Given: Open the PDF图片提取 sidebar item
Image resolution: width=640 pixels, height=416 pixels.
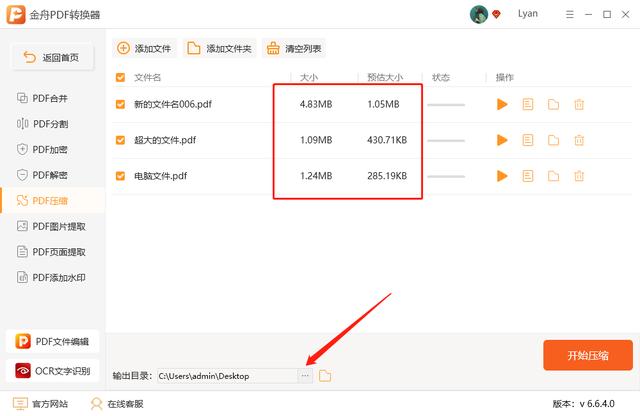Looking at the screenshot, I should click(x=51, y=227).
